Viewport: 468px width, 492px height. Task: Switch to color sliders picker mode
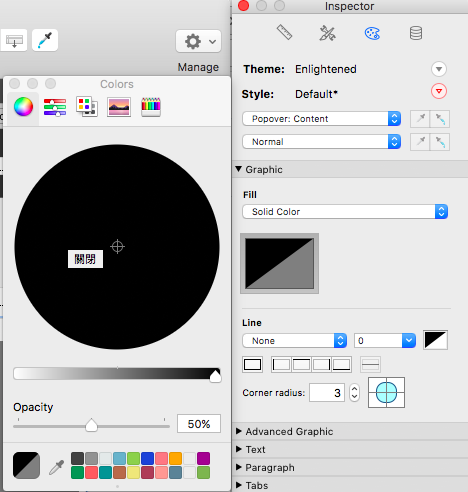(x=55, y=107)
